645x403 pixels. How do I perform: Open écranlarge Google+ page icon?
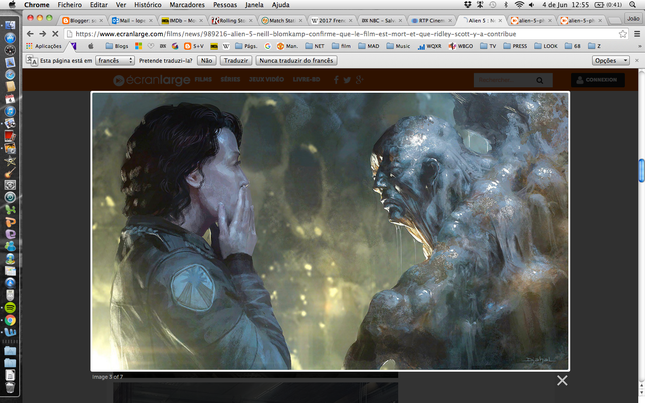[360, 80]
